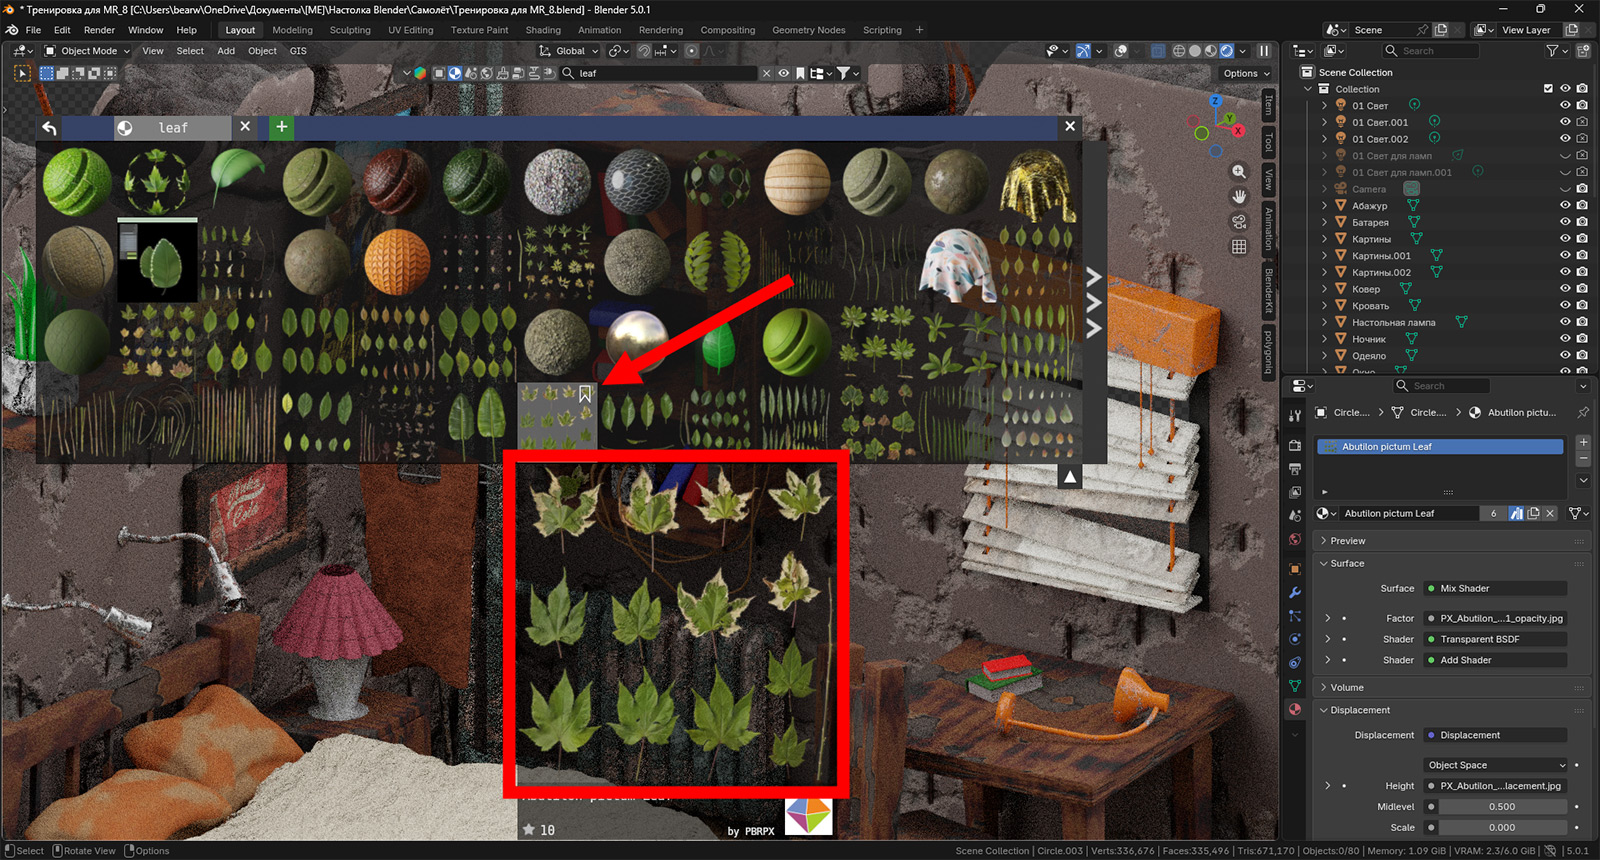
Task: Add a new asset tab with green plus
Action: [282, 127]
